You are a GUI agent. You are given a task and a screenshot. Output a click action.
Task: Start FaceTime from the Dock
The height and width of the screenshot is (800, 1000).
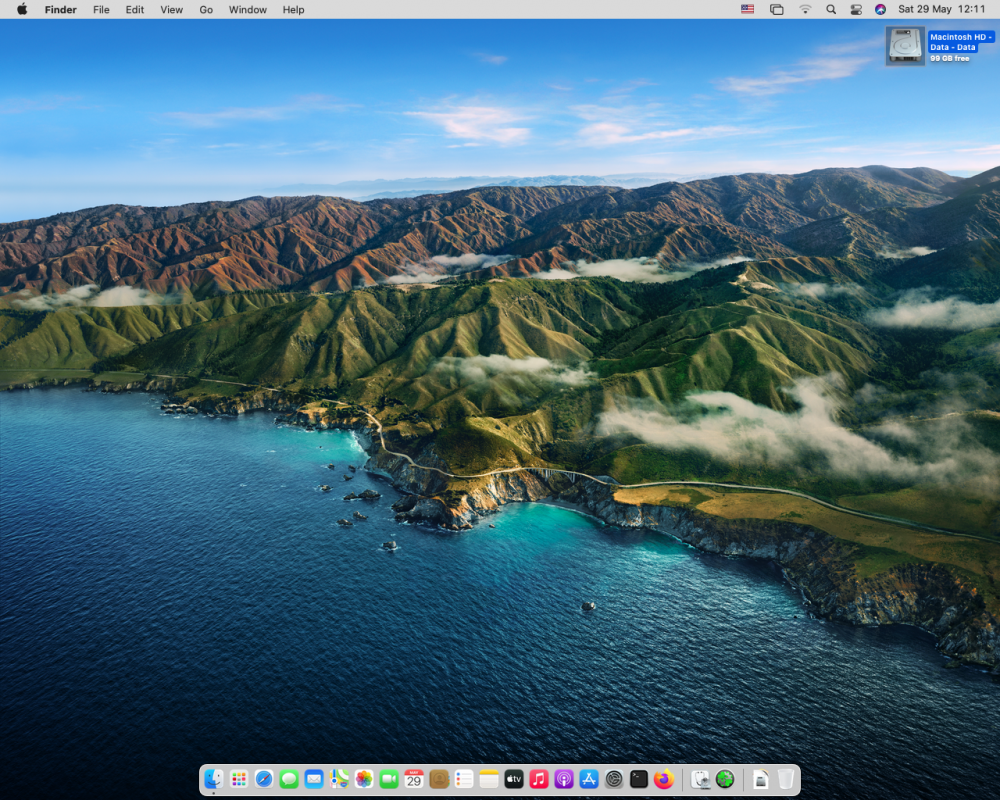389,779
